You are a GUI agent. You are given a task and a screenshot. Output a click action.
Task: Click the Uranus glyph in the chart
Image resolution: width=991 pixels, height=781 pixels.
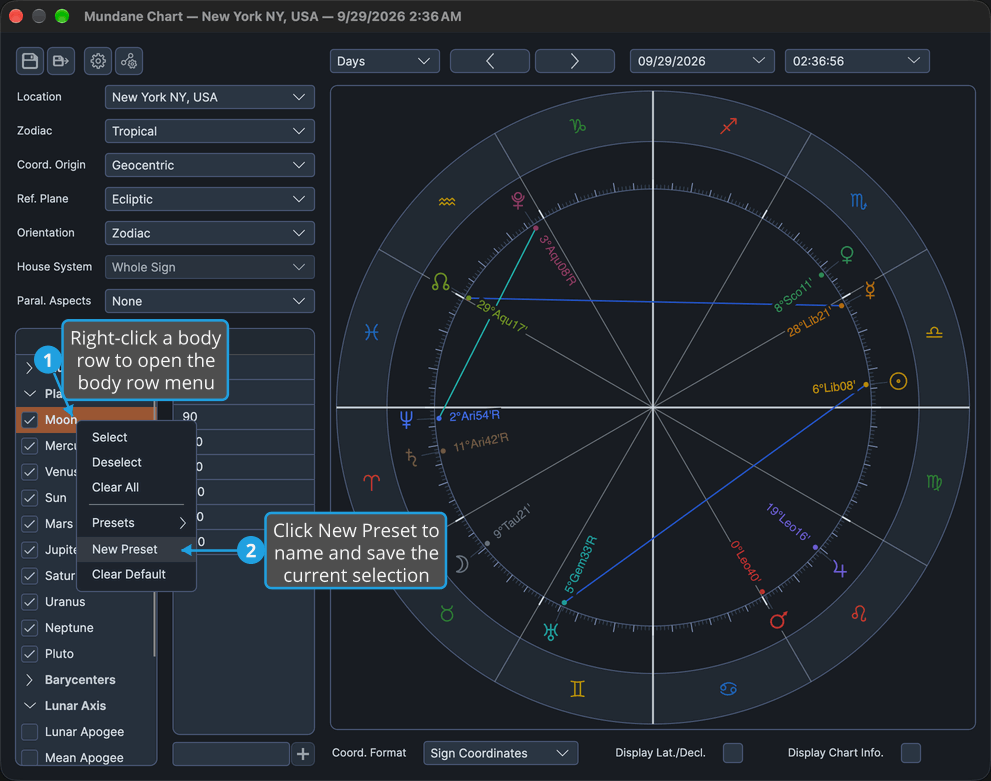[x=550, y=632]
